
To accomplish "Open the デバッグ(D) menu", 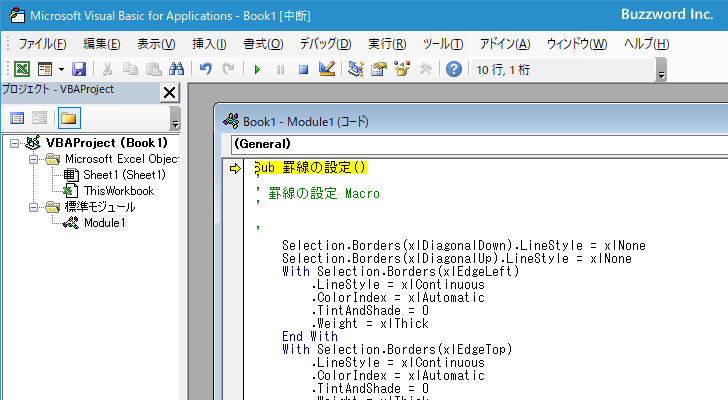I will coord(325,44).
